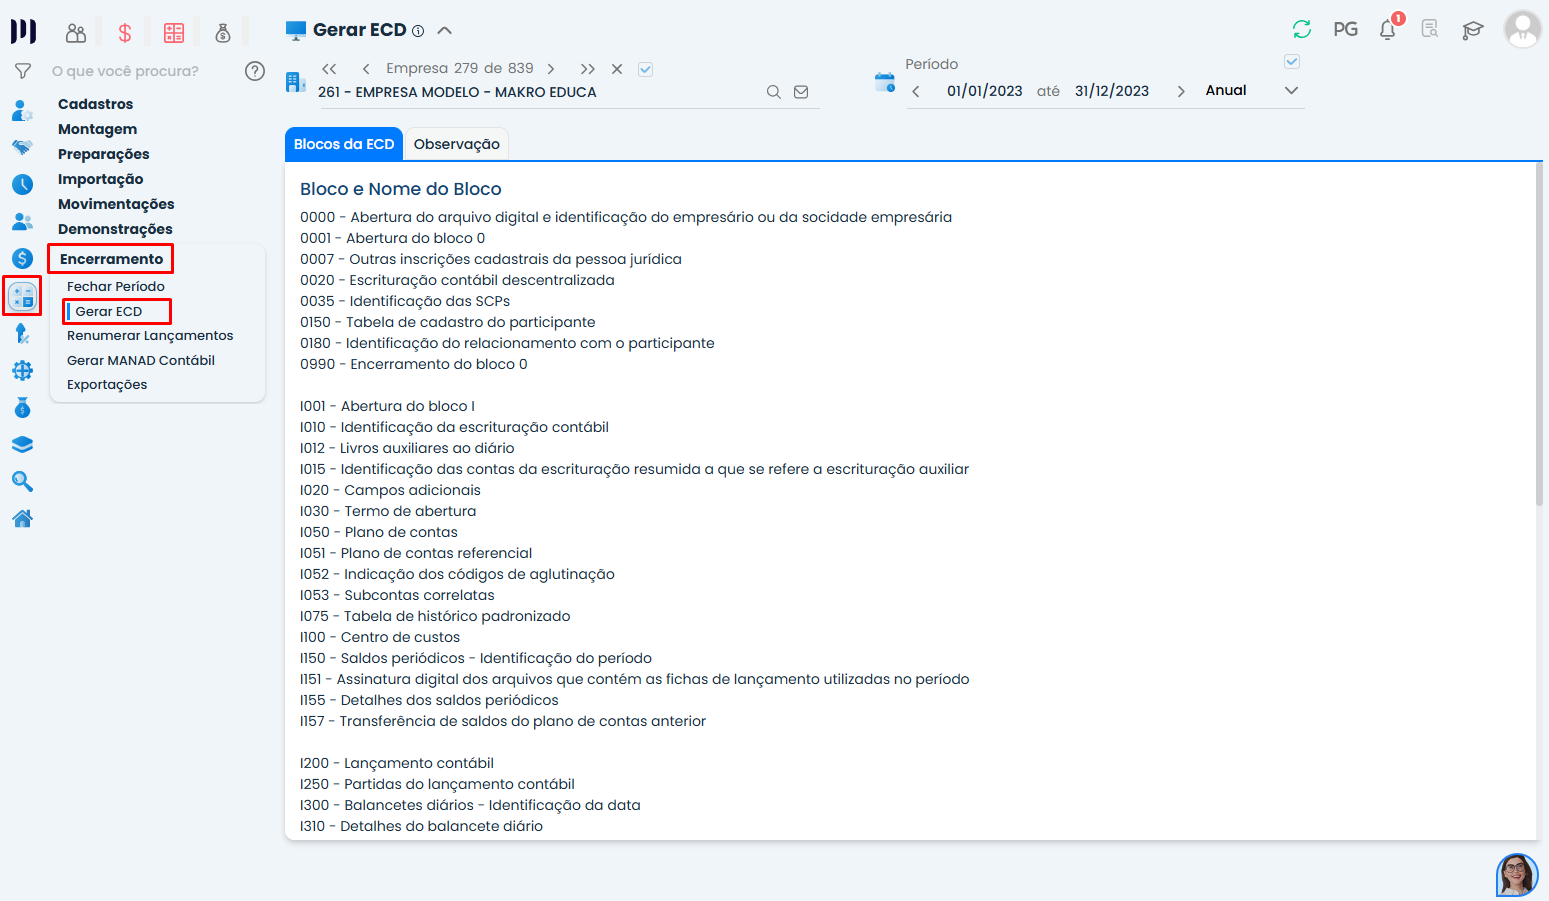Click the search magnifier next to company name
1549x901 pixels.
pos(773,92)
